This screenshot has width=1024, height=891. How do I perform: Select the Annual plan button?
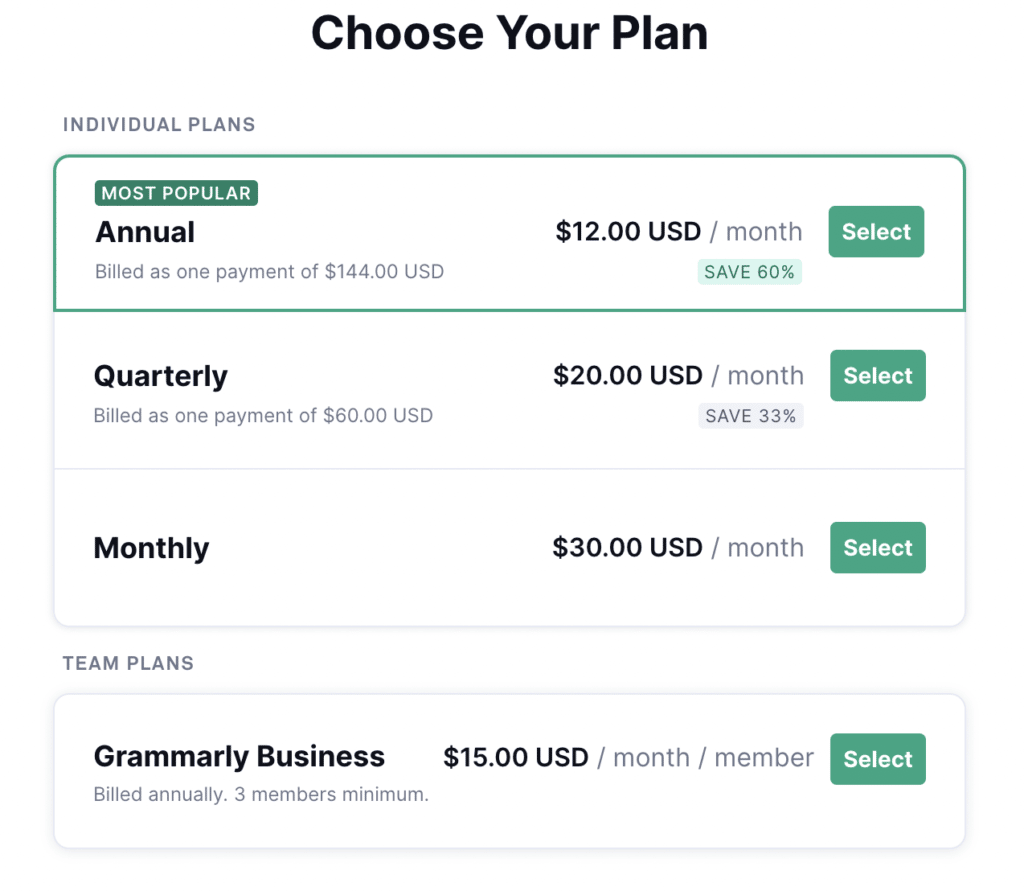coord(876,231)
